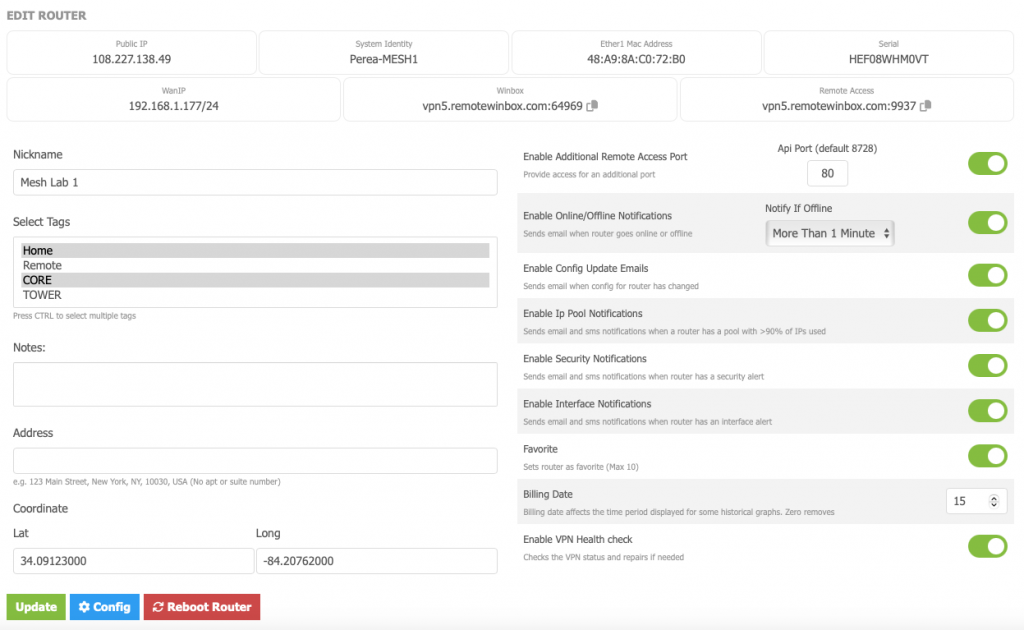
Task: Copy the Remote Access address using copy icon
Action: click(925, 105)
